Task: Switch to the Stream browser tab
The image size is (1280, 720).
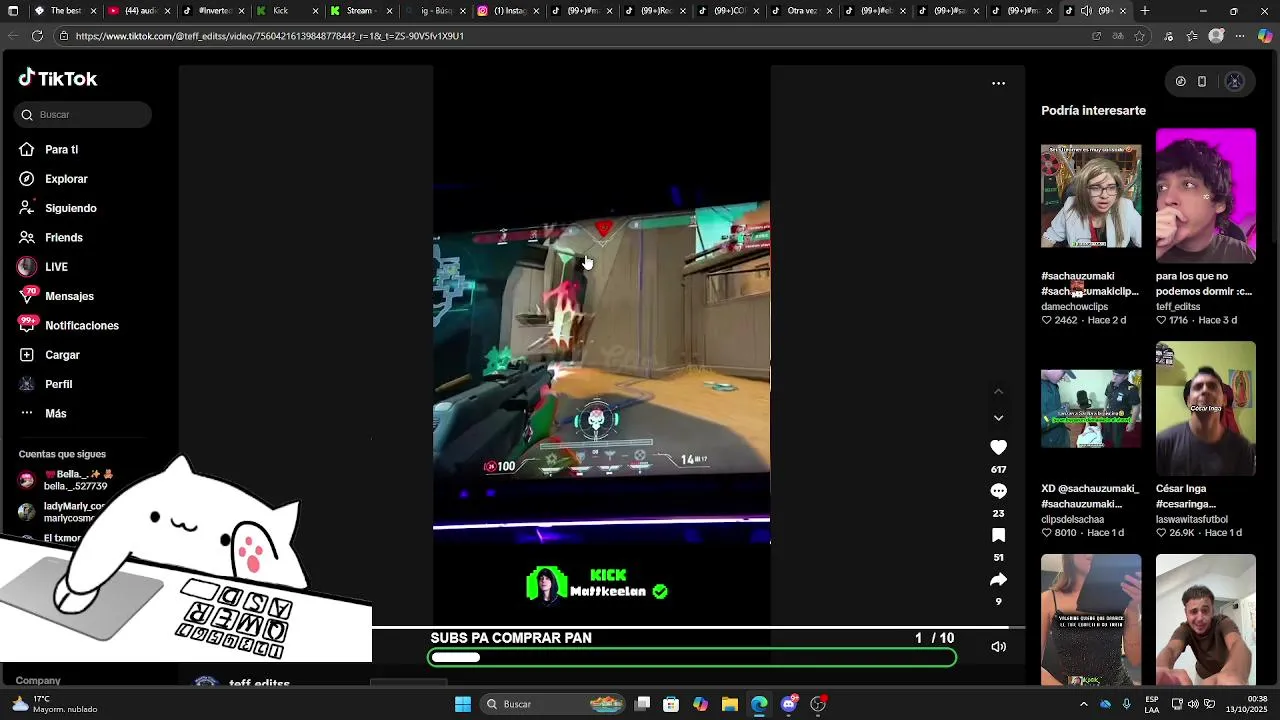Action: (360, 11)
